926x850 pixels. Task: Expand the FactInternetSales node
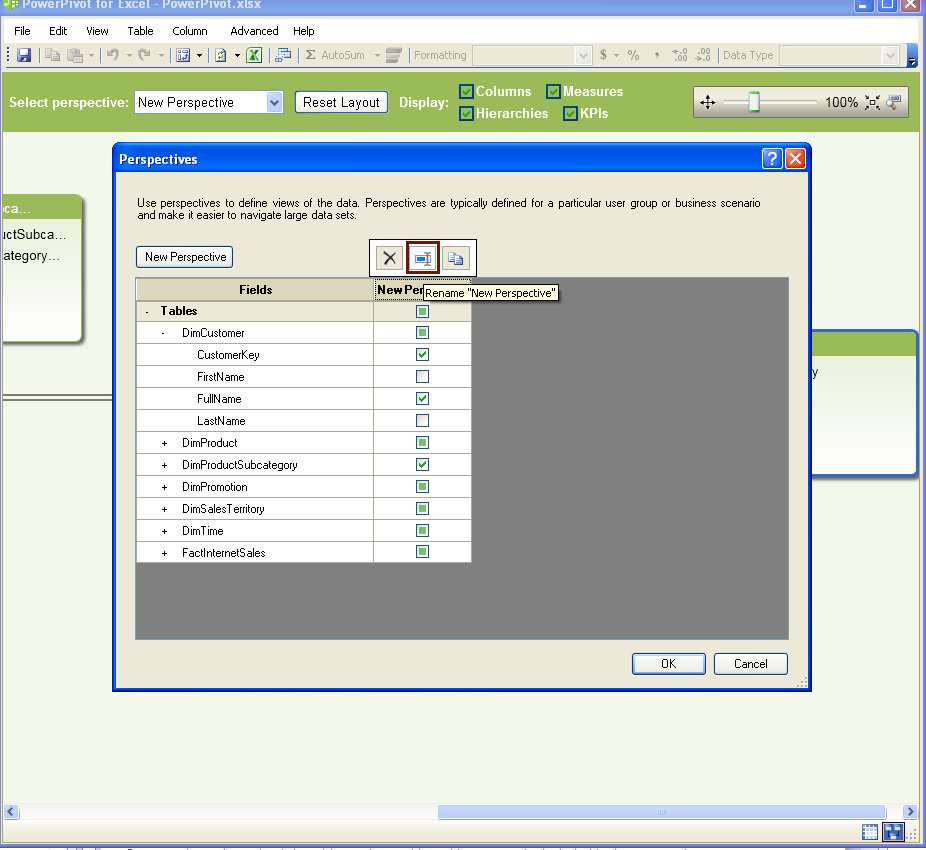coord(164,553)
